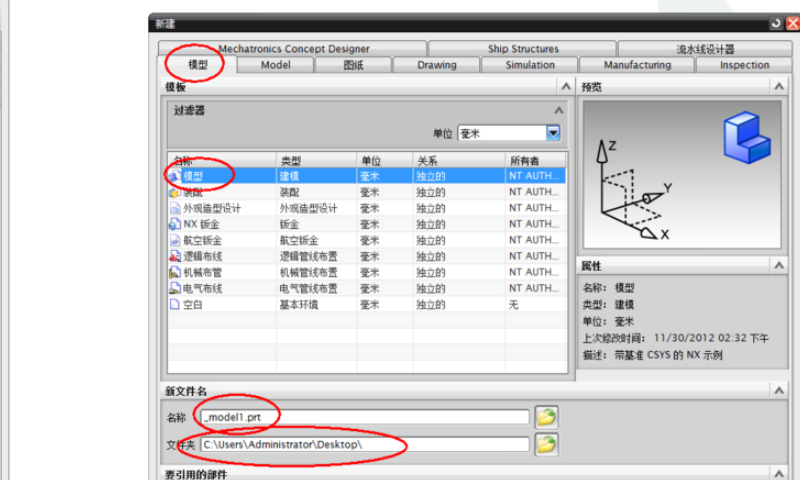Click the 航空钣金 template icon
Screen dimensions: 800x480
174,240
